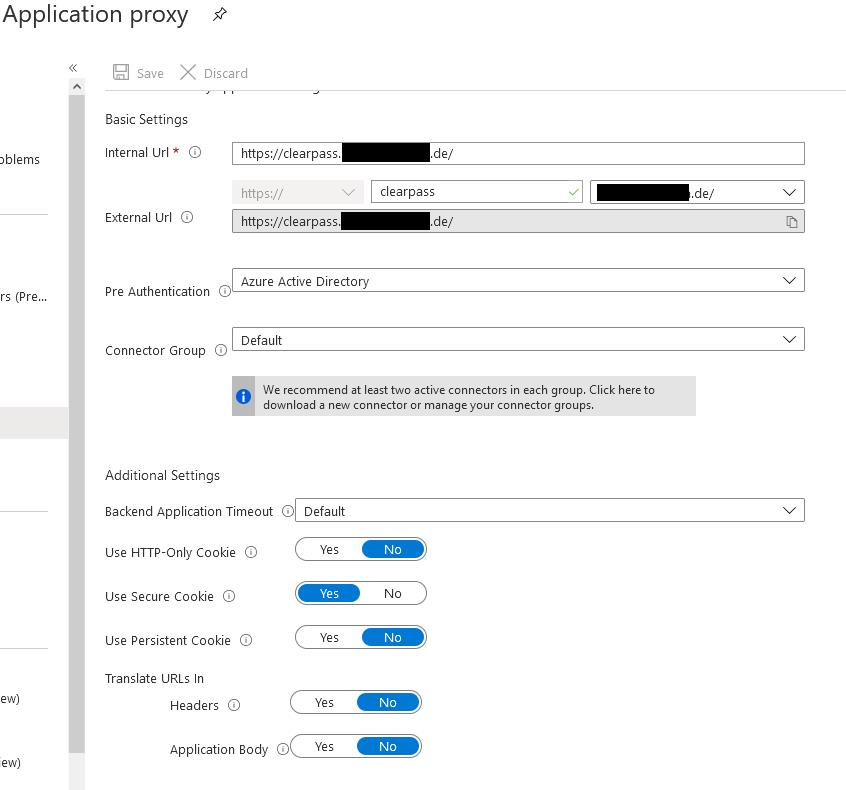Image resolution: width=846 pixels, height=790 pixels.
Task: Collapse the left navigation pane
Action: pos(72,67)
